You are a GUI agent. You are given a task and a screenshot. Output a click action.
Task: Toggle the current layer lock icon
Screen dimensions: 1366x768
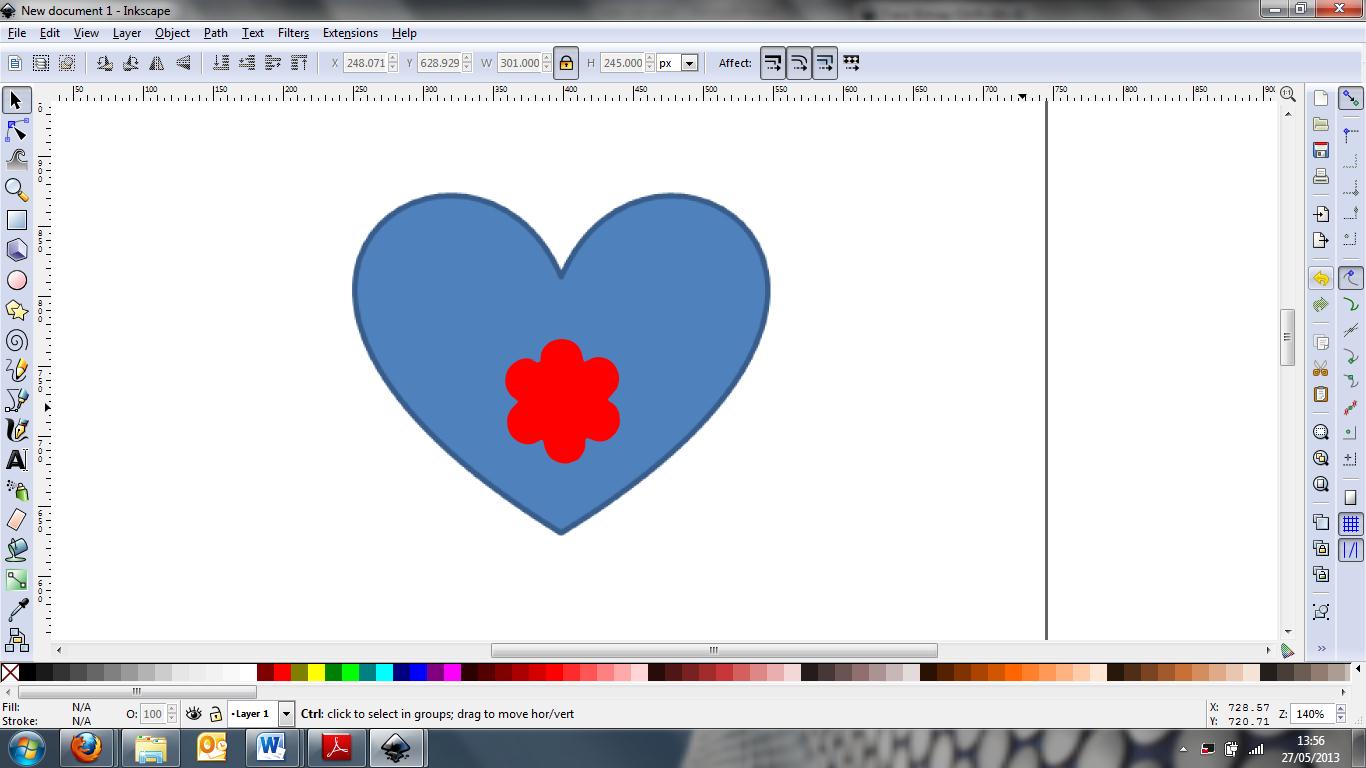[215, 714]
